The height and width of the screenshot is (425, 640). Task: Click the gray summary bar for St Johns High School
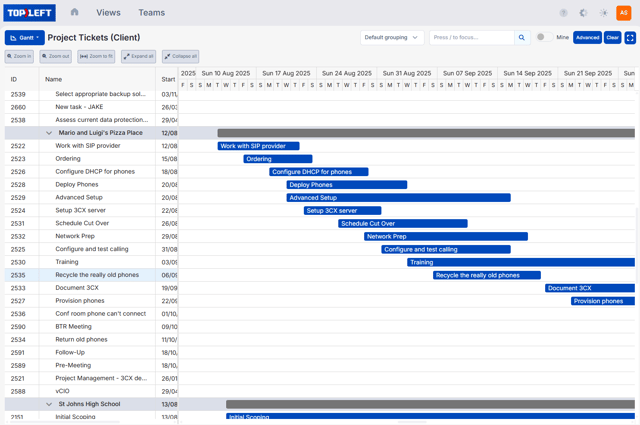coord(430,404)
